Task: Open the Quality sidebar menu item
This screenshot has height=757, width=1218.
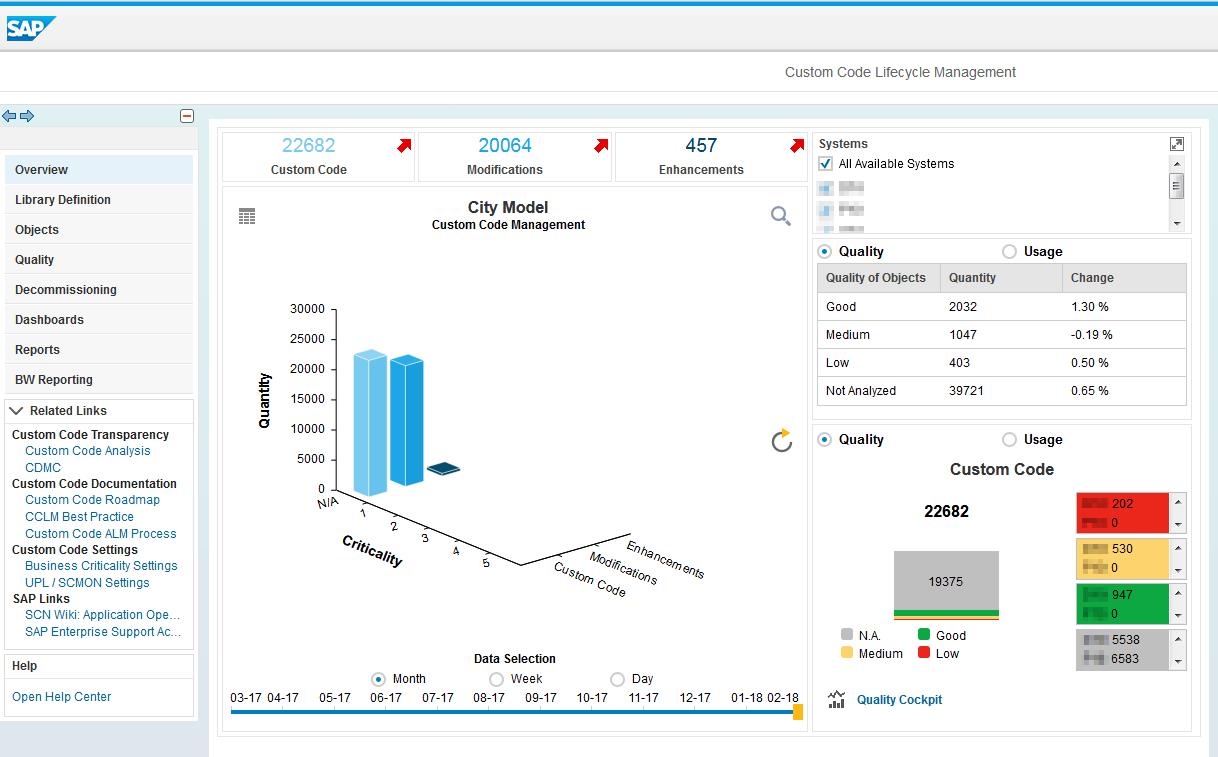Action: pyautogui.click(x=99, y=260)
